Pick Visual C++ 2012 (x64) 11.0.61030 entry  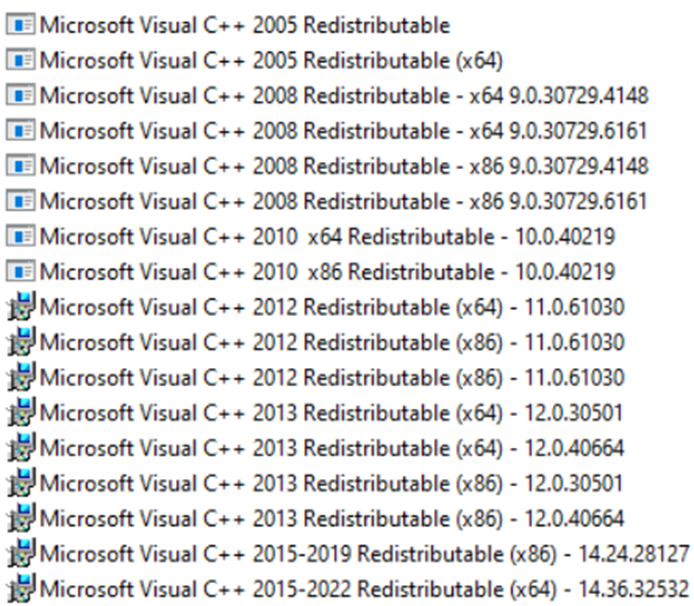point(332,307)
